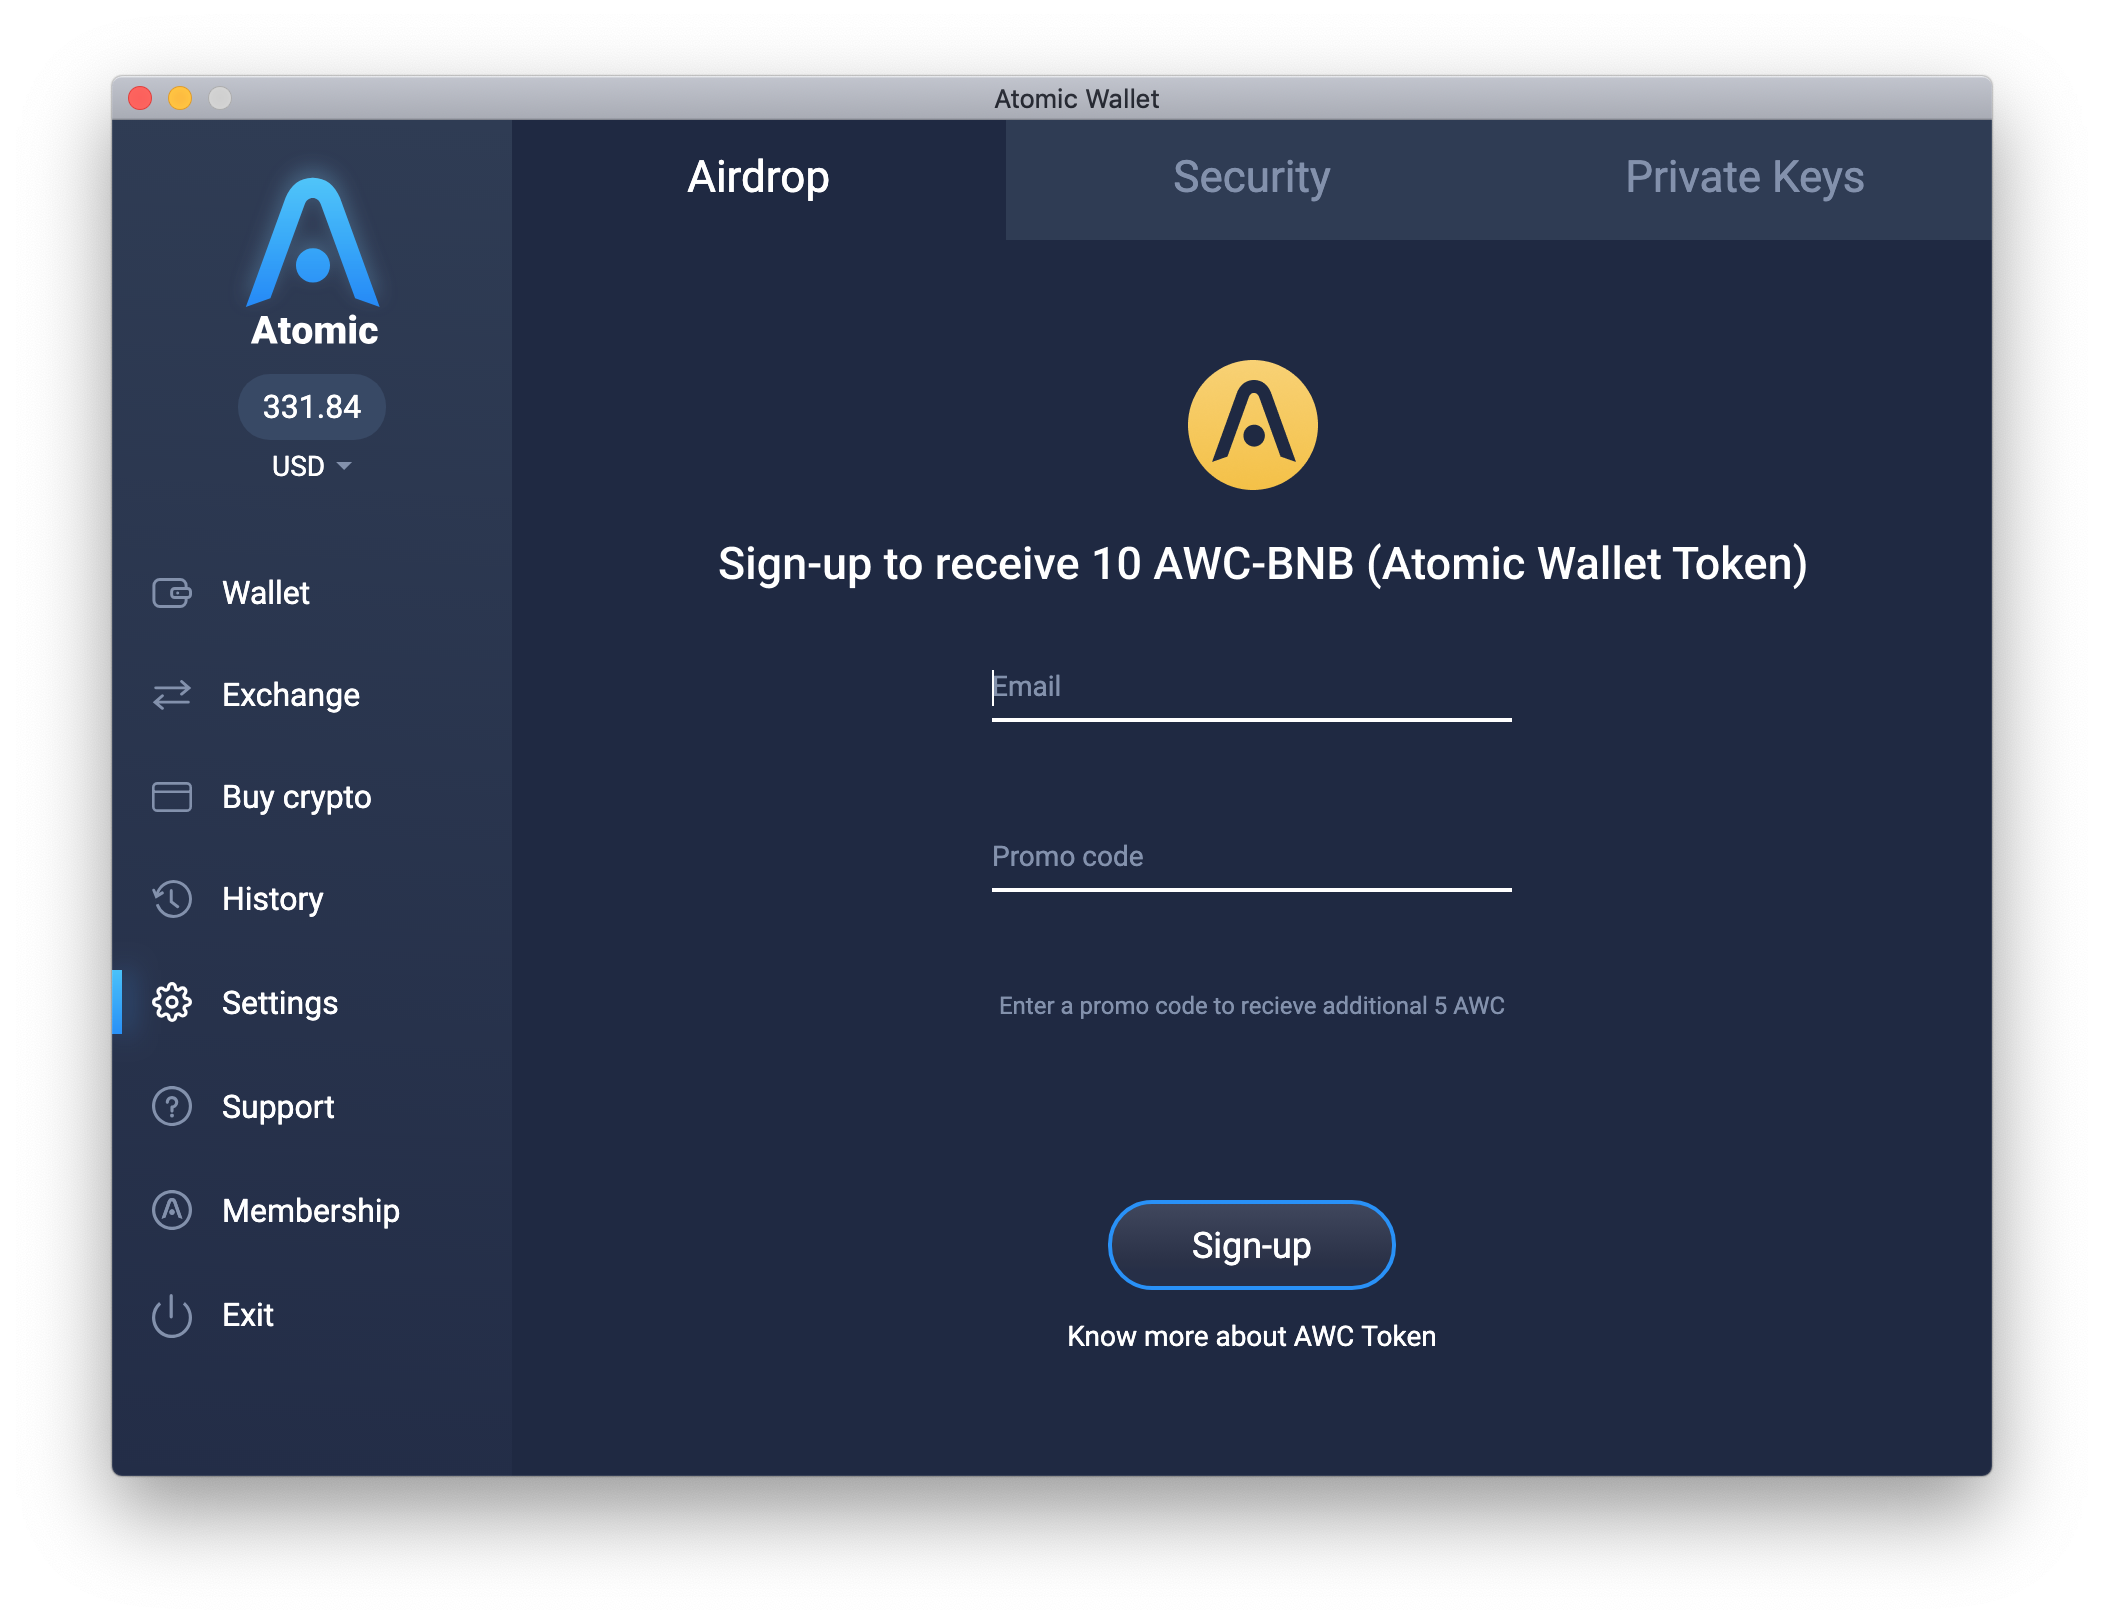Toggle the wallet balance display
The image size is (2104, 1624).
[x=315, y=406]
